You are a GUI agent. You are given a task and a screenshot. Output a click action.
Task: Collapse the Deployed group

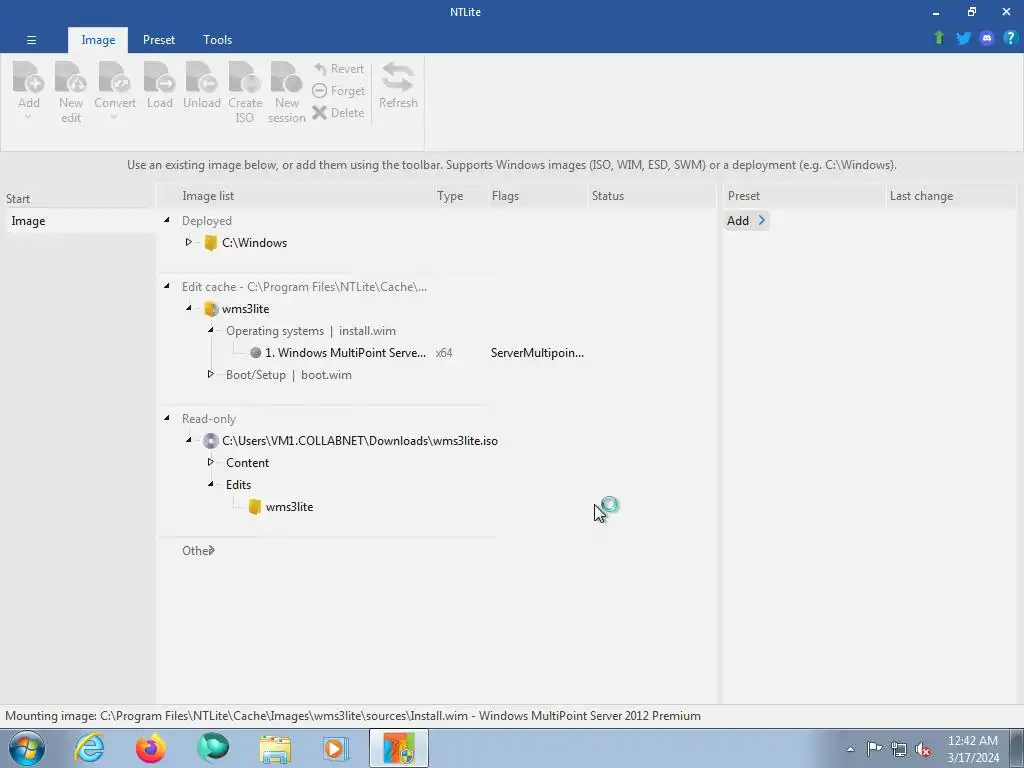(x=167, y=221)
